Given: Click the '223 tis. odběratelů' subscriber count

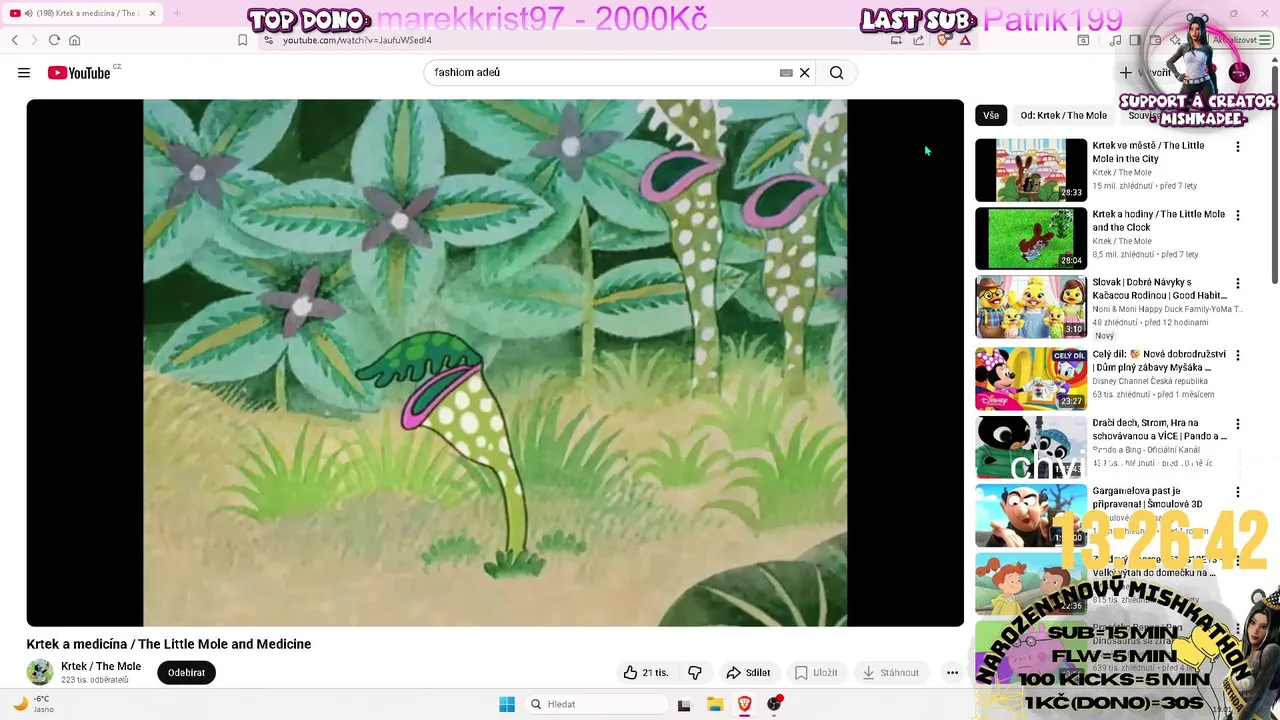Looking at the screenshot, I should pyautogui.click(x=95, y=680).
